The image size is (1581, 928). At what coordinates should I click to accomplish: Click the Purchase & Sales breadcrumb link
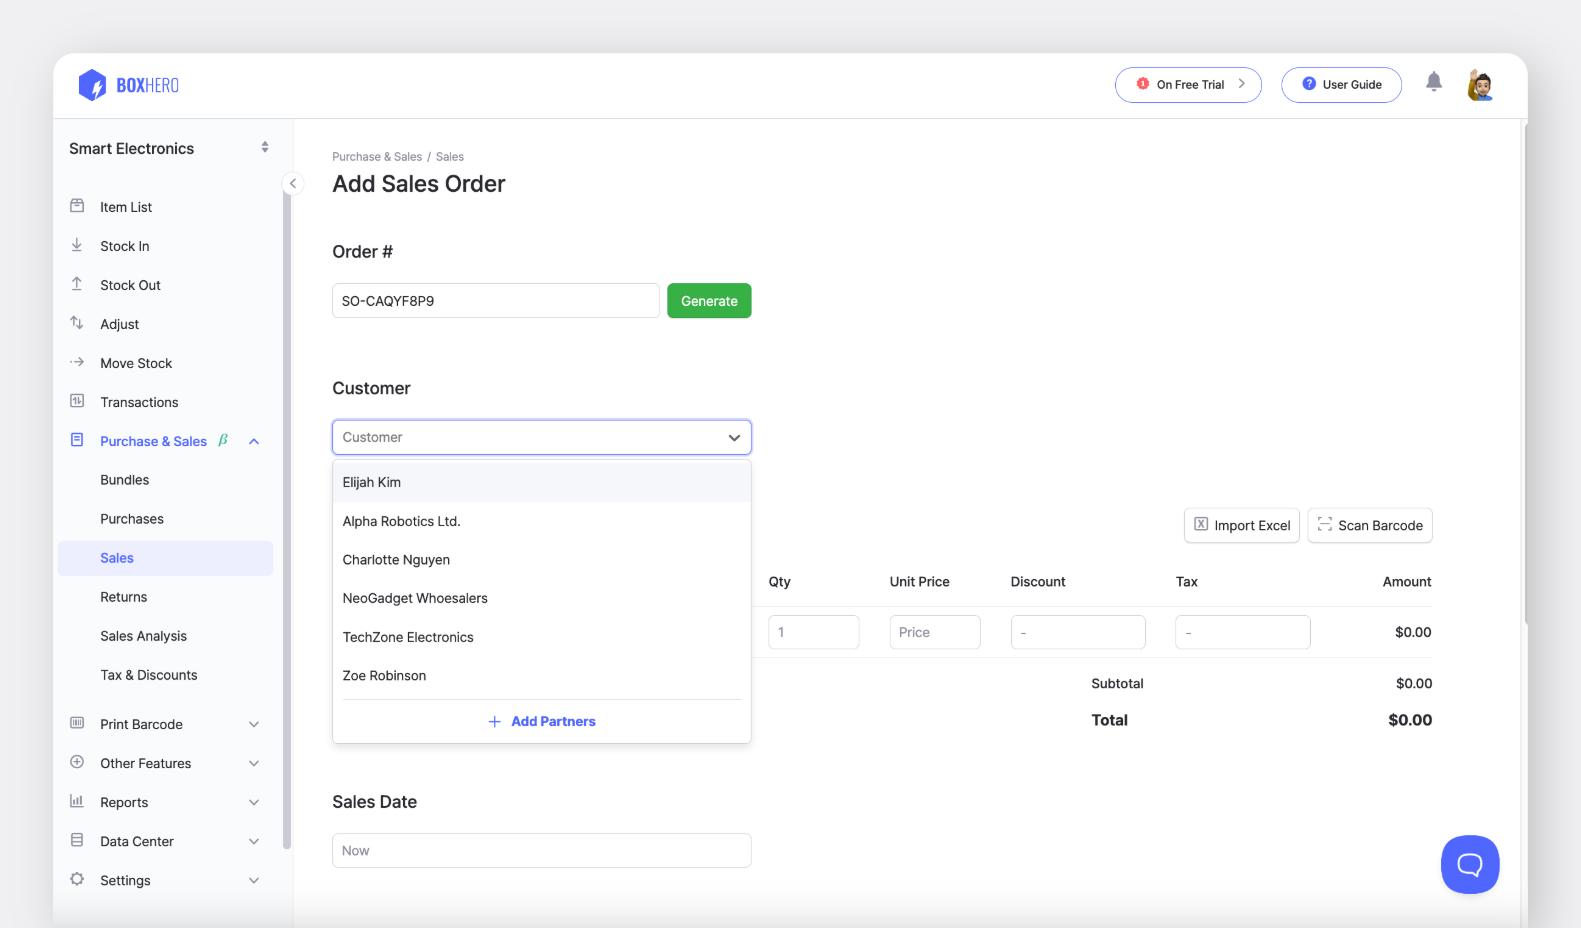click(377, 157)
